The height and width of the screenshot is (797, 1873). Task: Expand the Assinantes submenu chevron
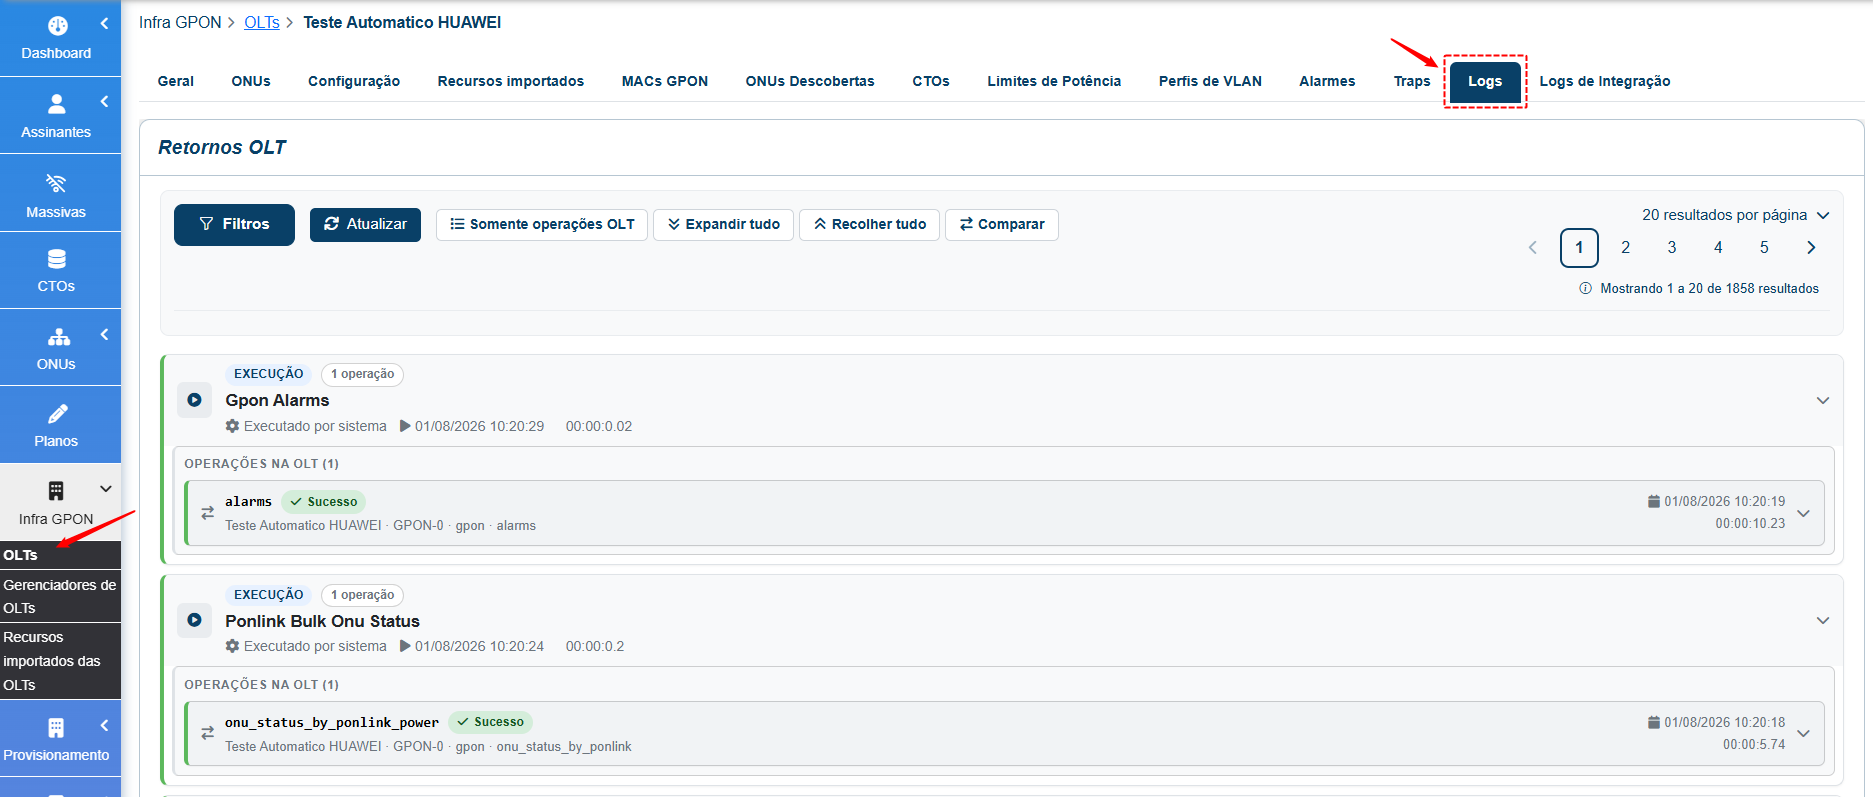(104, 101)
